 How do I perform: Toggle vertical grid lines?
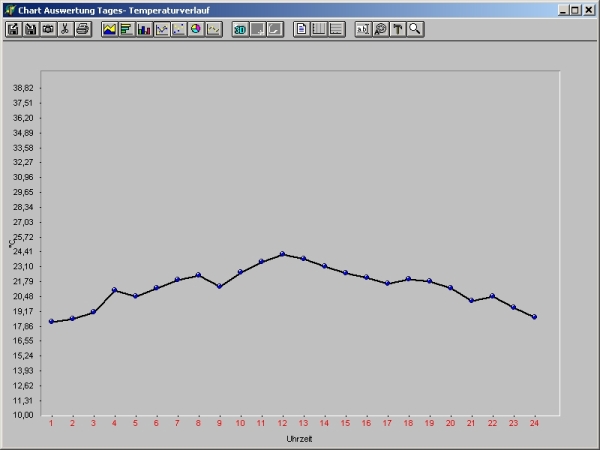tap(319, 29)
